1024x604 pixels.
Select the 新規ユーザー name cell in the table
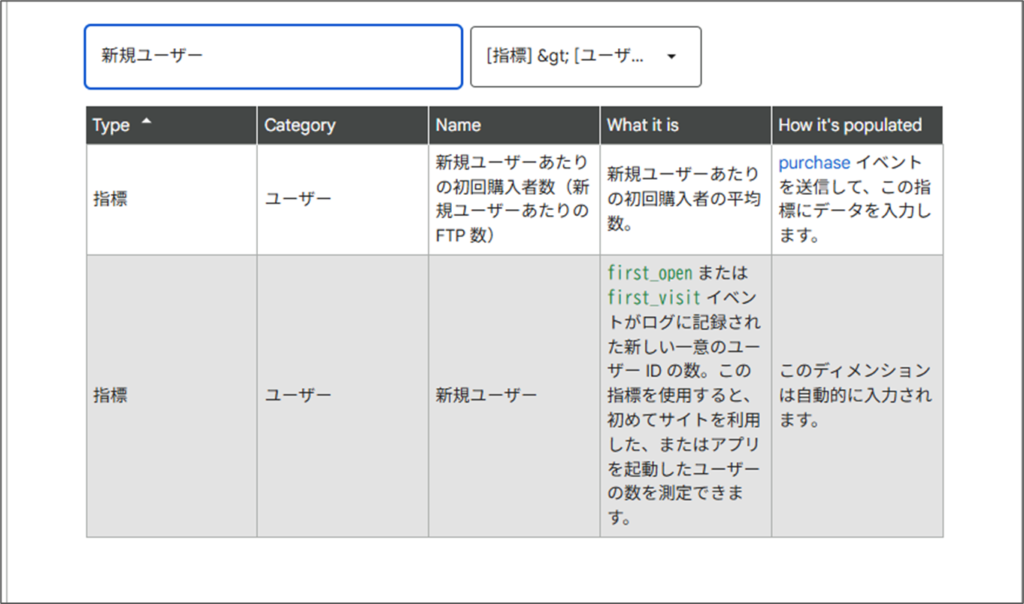pos(486,395)
